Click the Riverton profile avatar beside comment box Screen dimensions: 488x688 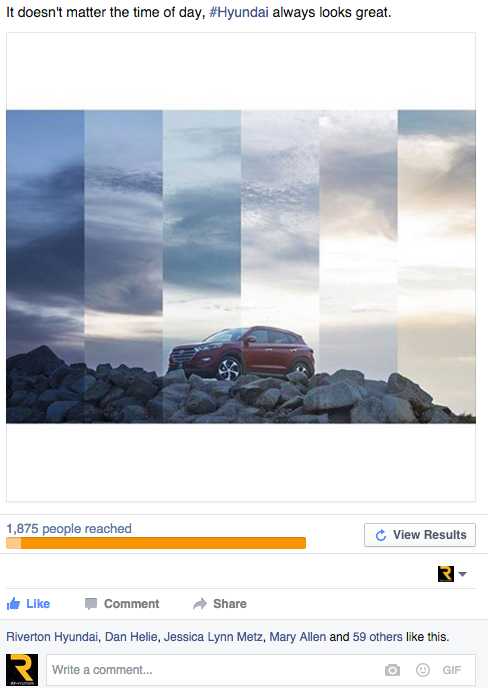(x=22, y=670)
